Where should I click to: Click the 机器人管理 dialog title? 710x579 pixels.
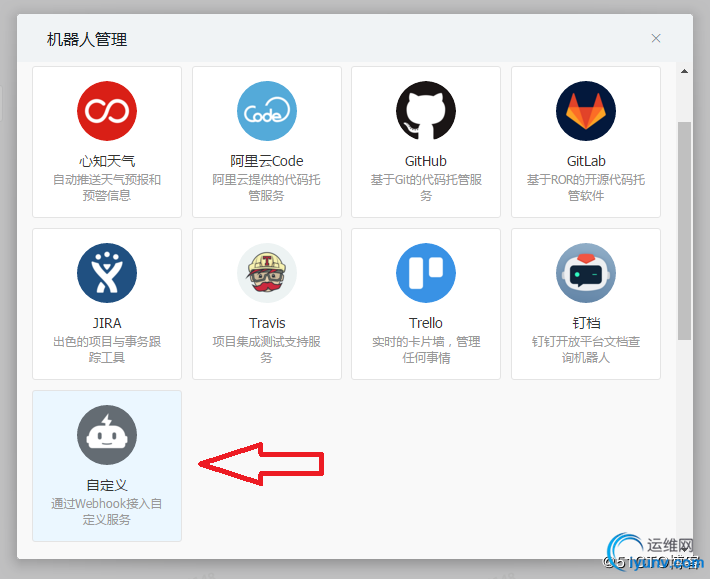87,39
